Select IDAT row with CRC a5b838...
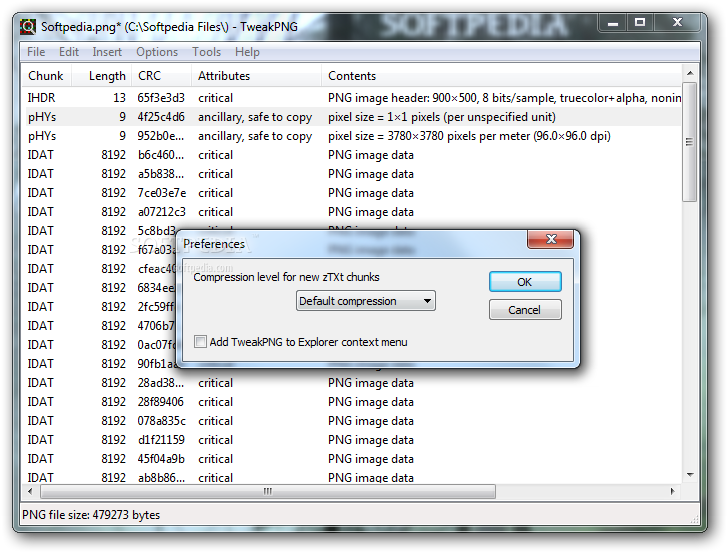The width and height of the screenshot is (728, 553). pos(352,174)
